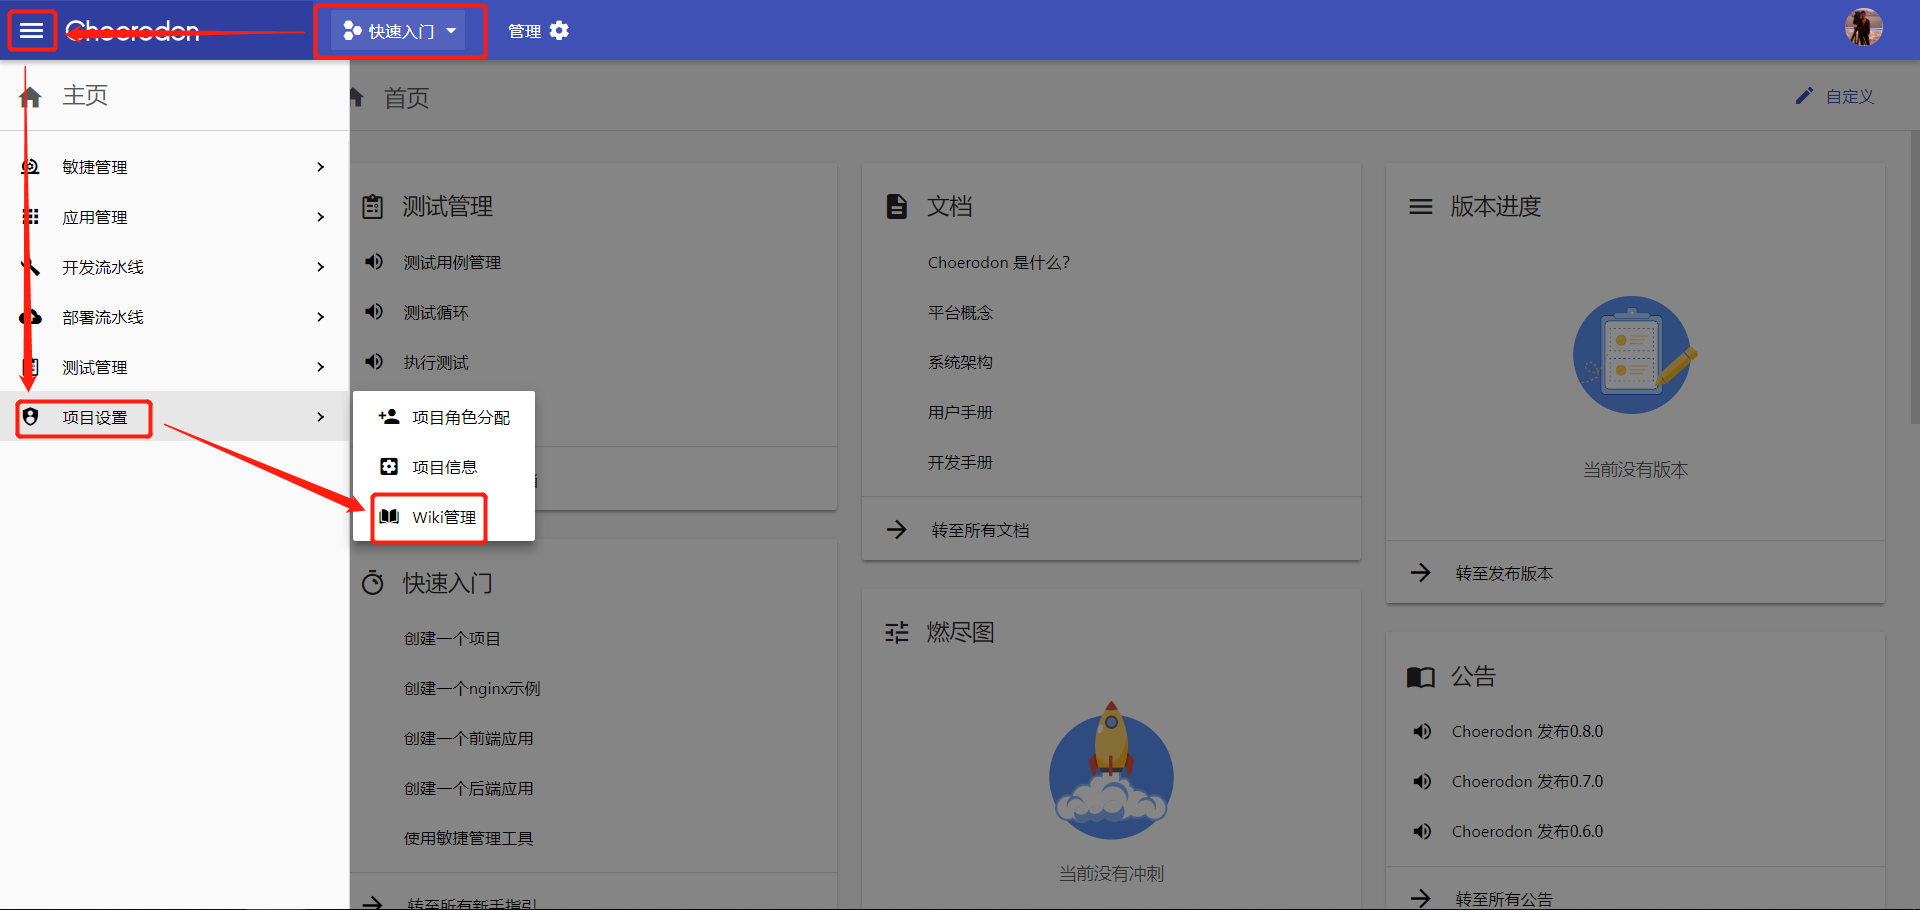Expand the 敏捷管理 menu chevron
This screenshot has height=910, width=1920.
pos(320,167)
